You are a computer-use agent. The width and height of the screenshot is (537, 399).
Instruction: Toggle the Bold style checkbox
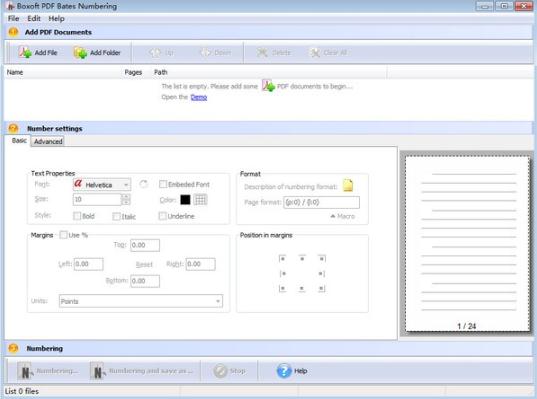77,216
